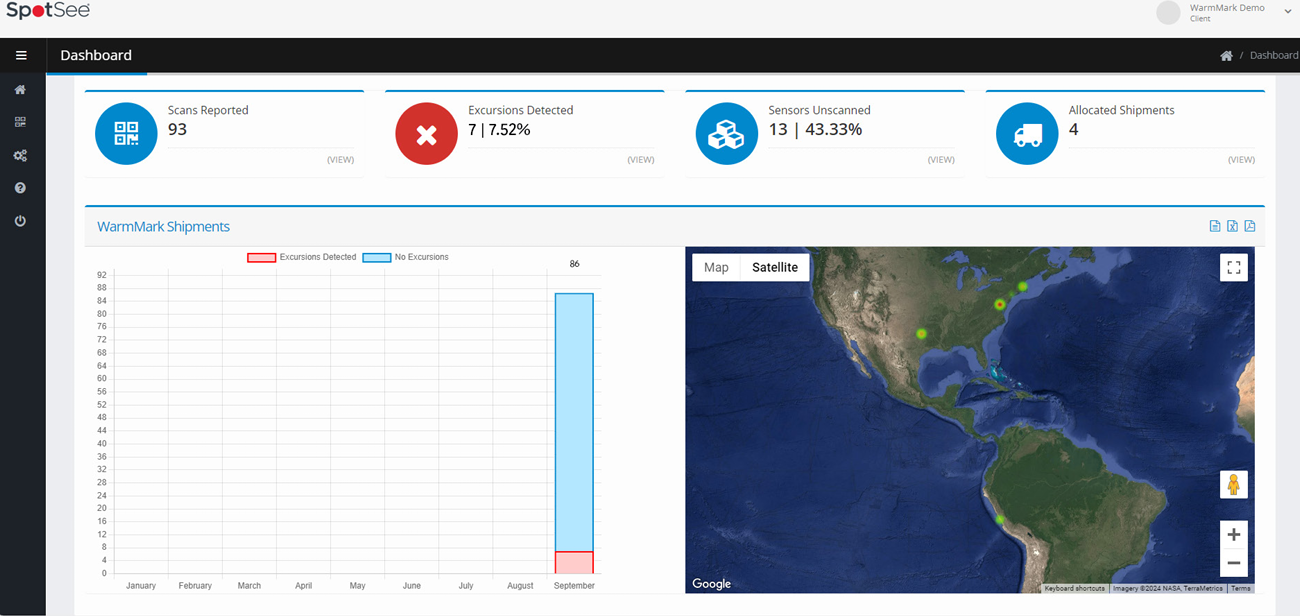The image size is (1300, 616).
Task: Expand the WarmMark Demo user dropdown
Action: click(1286, 12)
